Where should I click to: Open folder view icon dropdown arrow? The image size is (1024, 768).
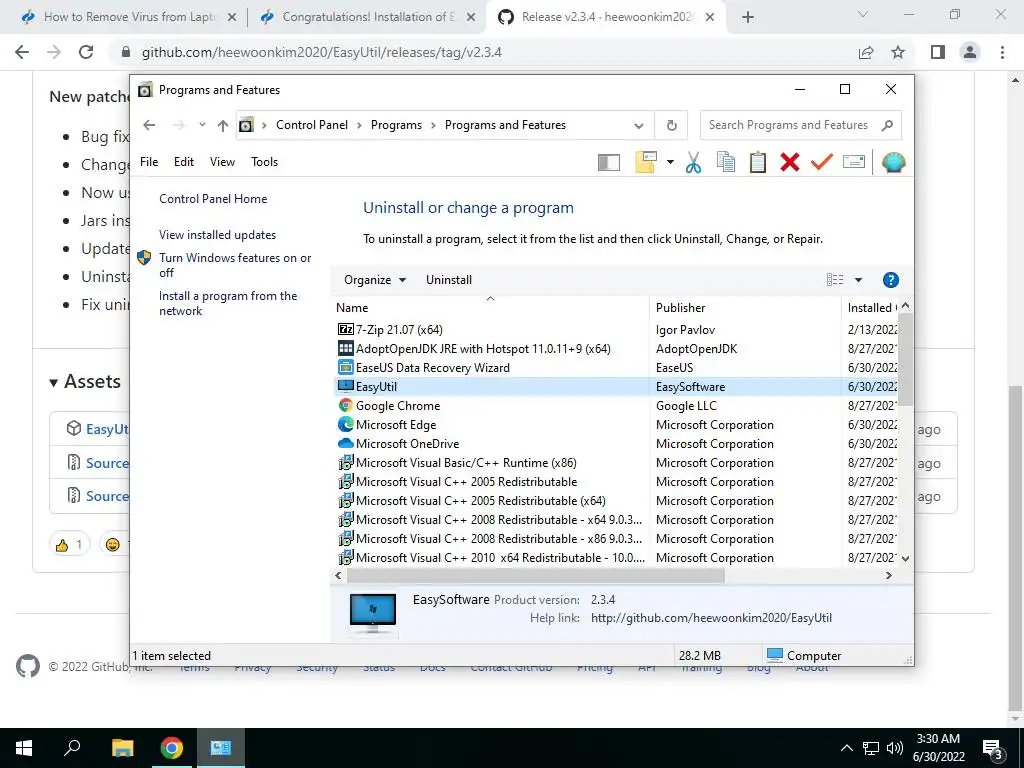[670, 162]
